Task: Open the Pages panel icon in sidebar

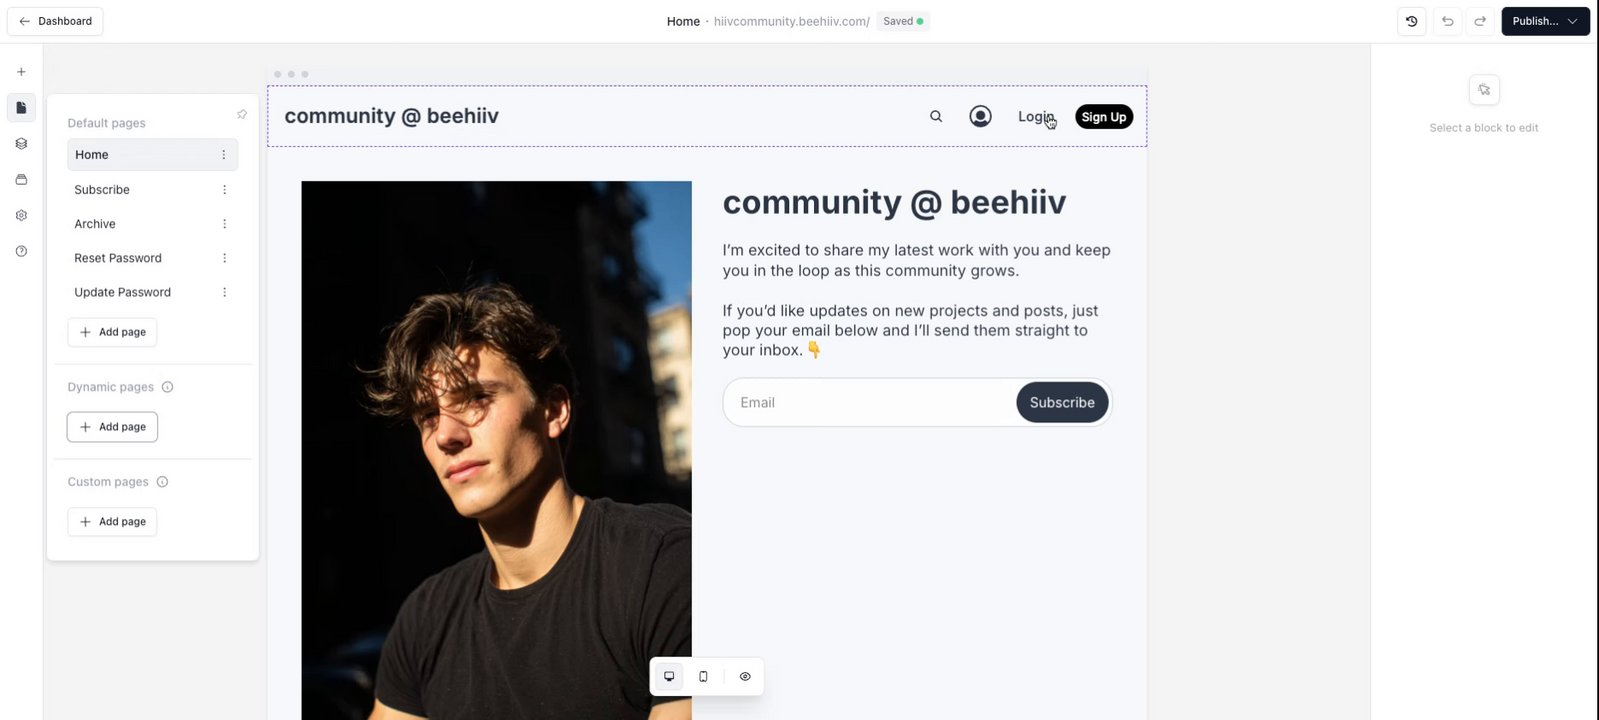Action: [x=21, y=108]
